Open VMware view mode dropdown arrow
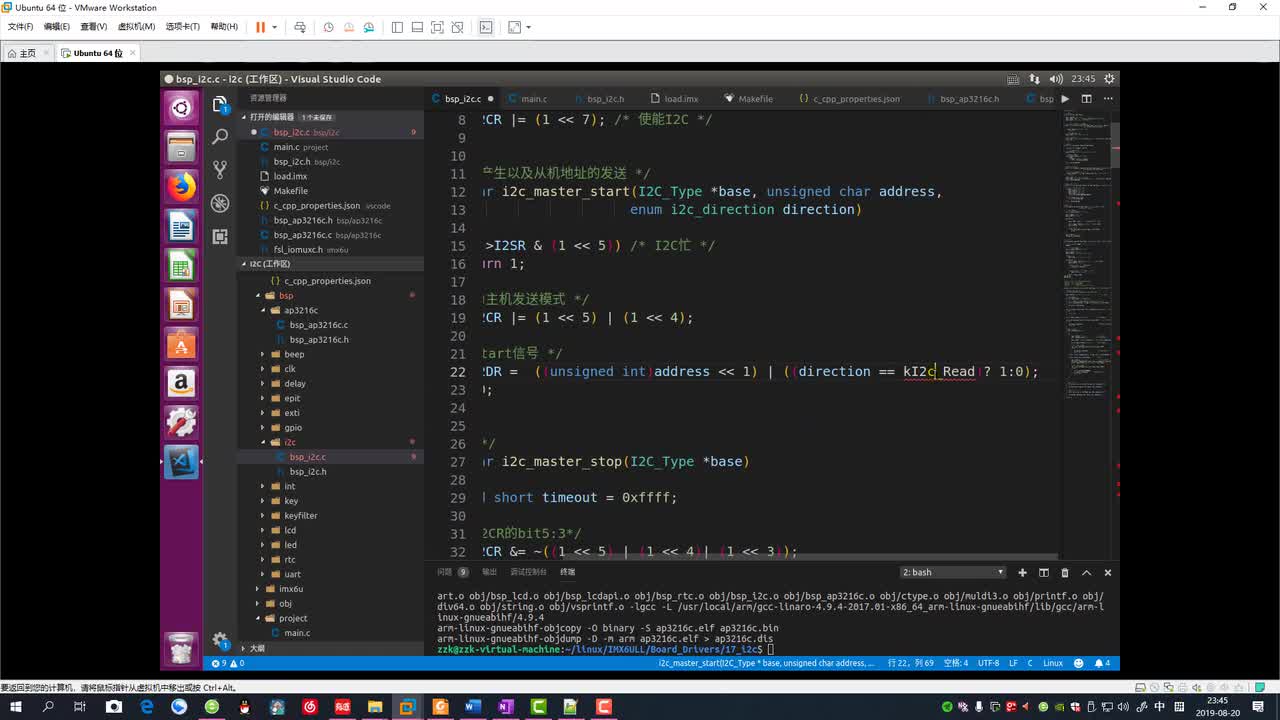This screenshot has width=1280, height=720. (528, 27)
